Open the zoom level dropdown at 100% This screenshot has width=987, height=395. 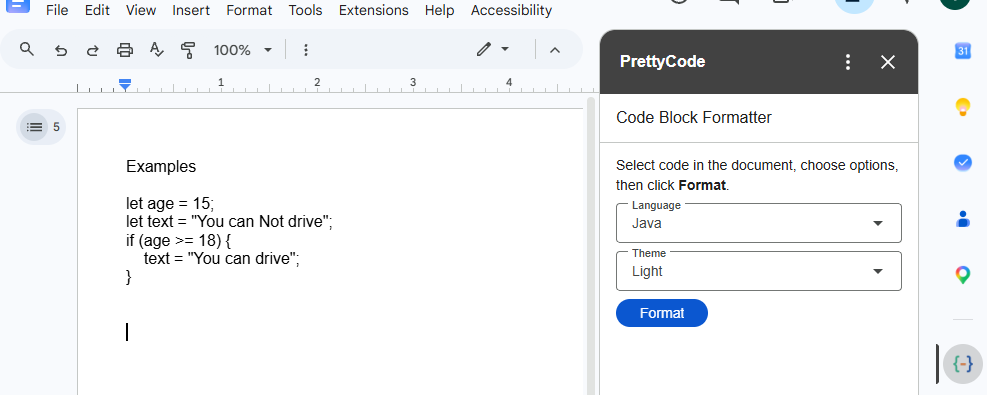(x=242, y=50)
